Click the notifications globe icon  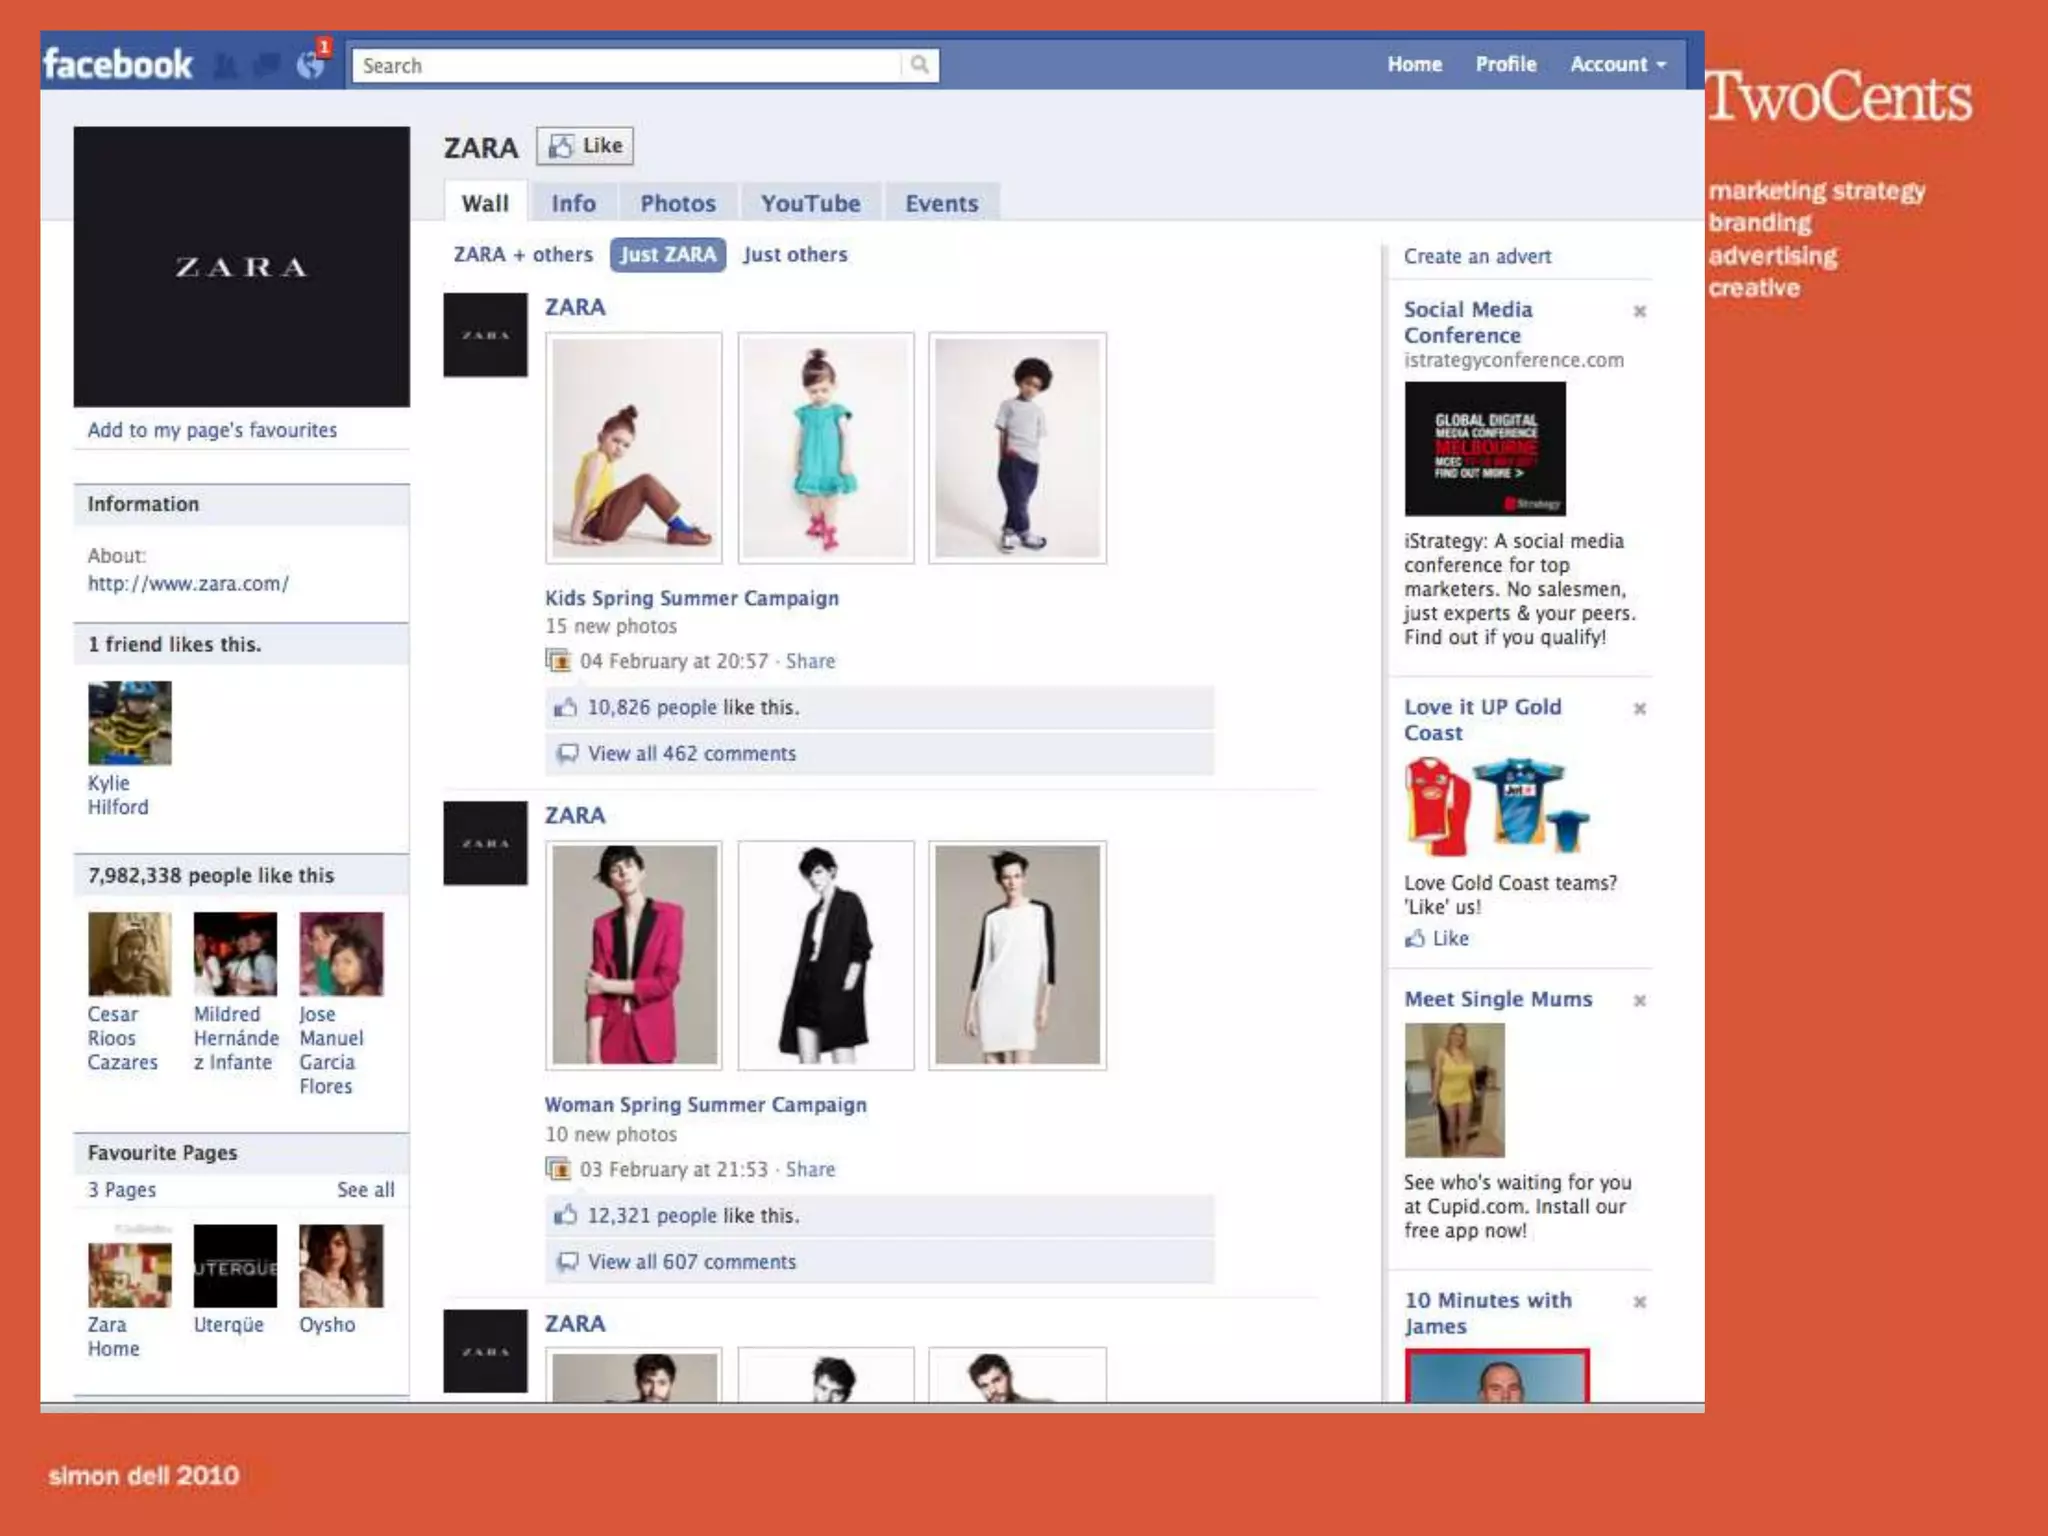click(311, 65)
